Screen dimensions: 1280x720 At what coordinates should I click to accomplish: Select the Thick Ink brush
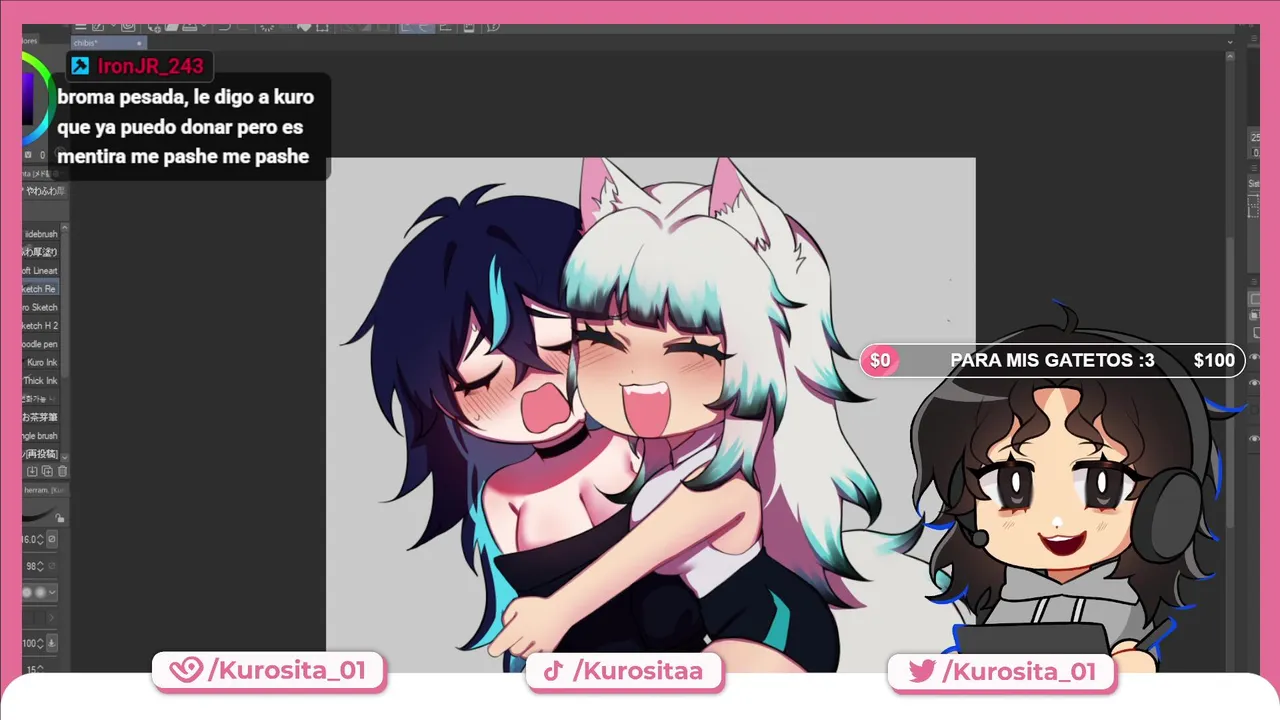pyautogui.click(x=41, y=381)
